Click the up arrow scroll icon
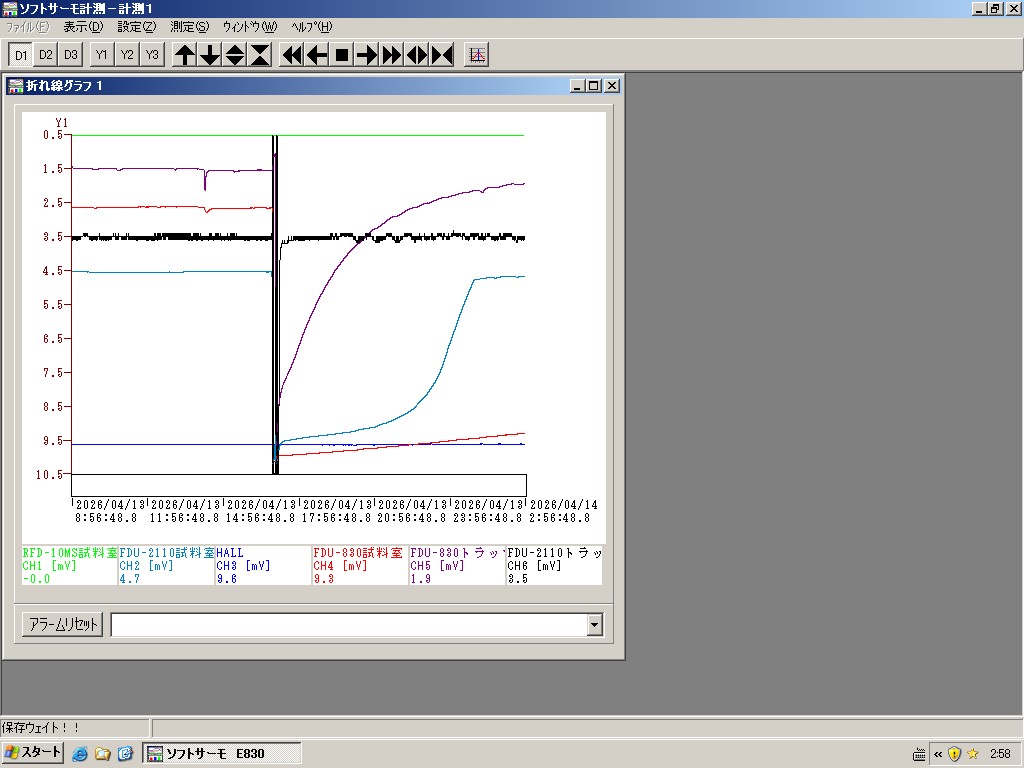1024x768 pixels. 185,55
